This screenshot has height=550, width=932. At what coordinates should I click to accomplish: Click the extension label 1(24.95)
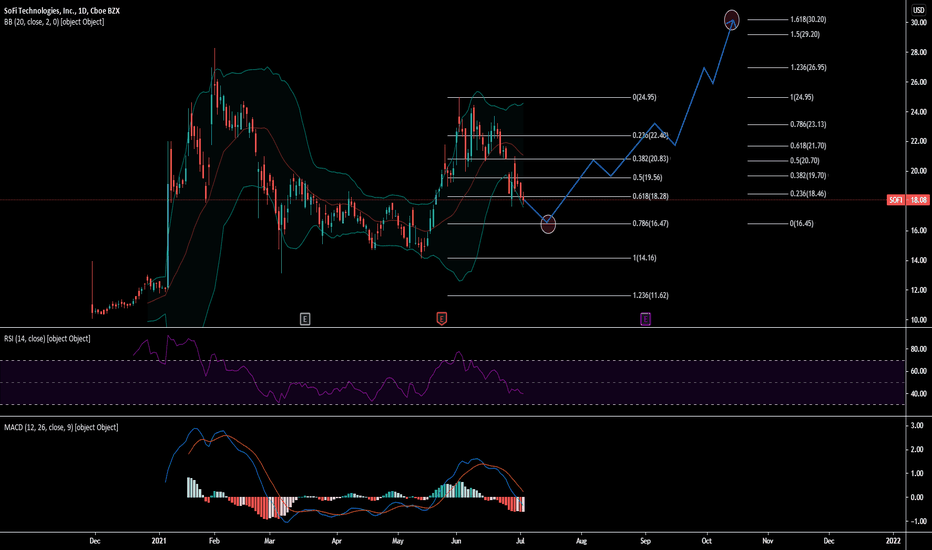pyautogui.click(x=802, y=98)
